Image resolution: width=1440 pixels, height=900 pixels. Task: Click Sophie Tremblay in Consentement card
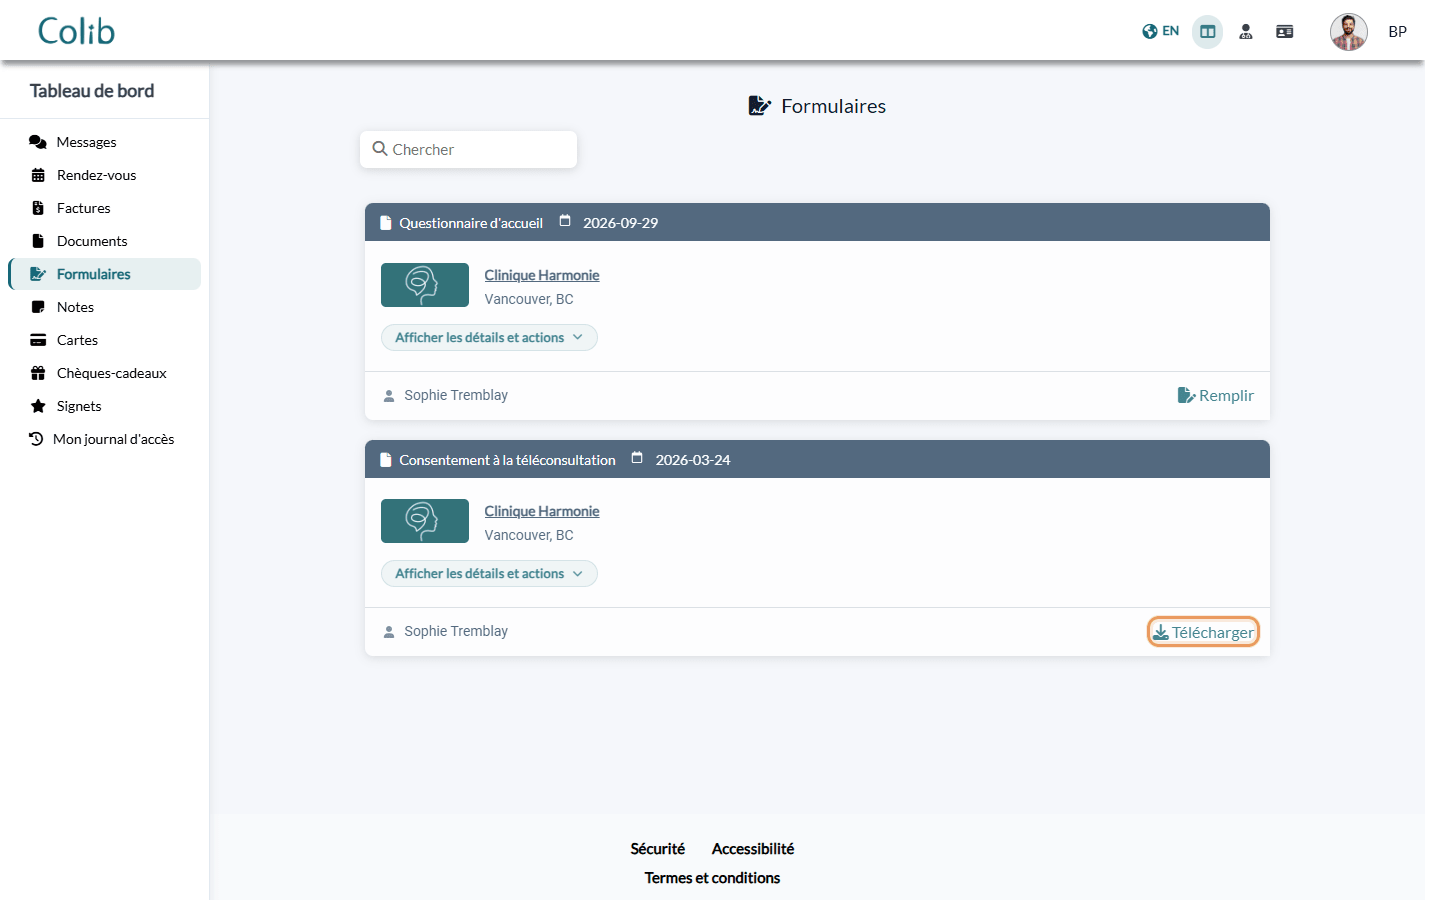pyautogui.click(x=456, y=631)
